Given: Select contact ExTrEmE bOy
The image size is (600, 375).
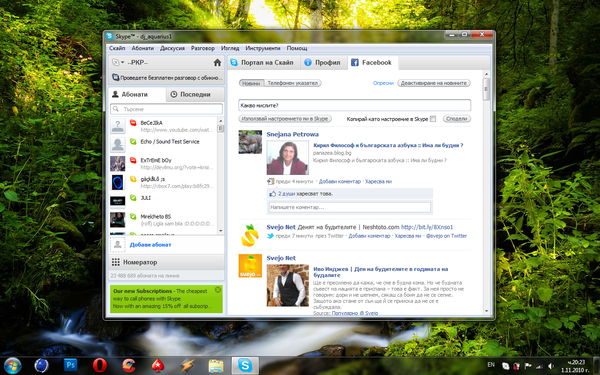Looking at the screenshot, I should pos(163,164).
